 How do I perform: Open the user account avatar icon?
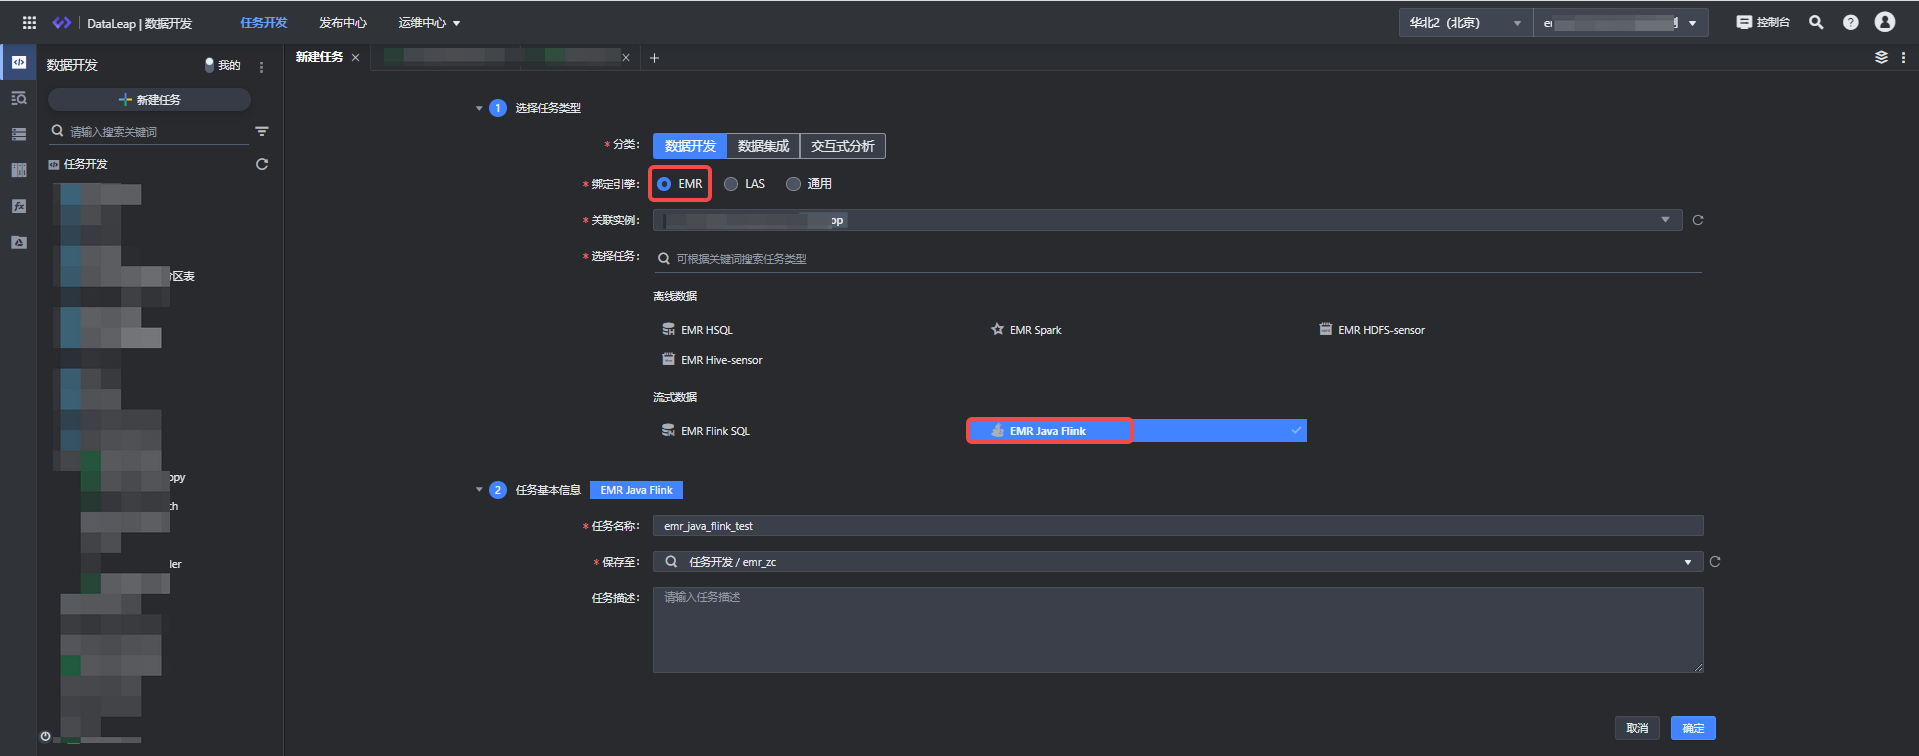click(x=1885, y=22)
